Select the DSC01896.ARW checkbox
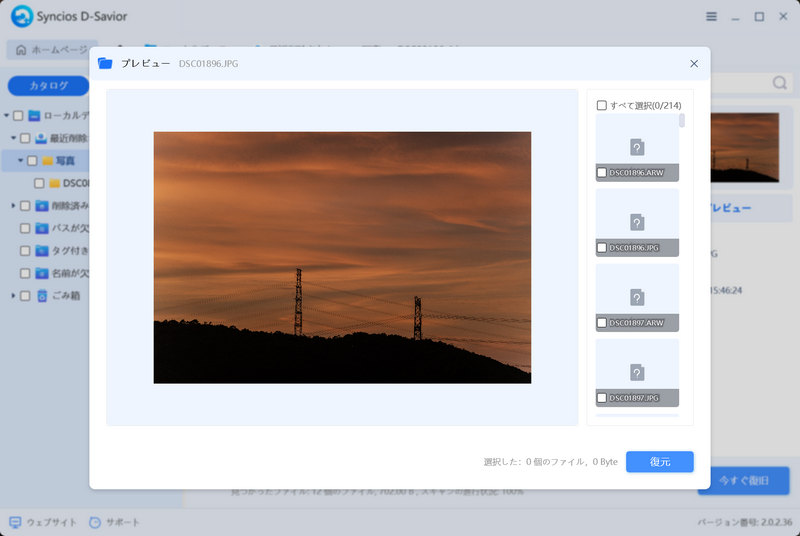Viewport: 800px width, 536px height. tap(602, 172)
